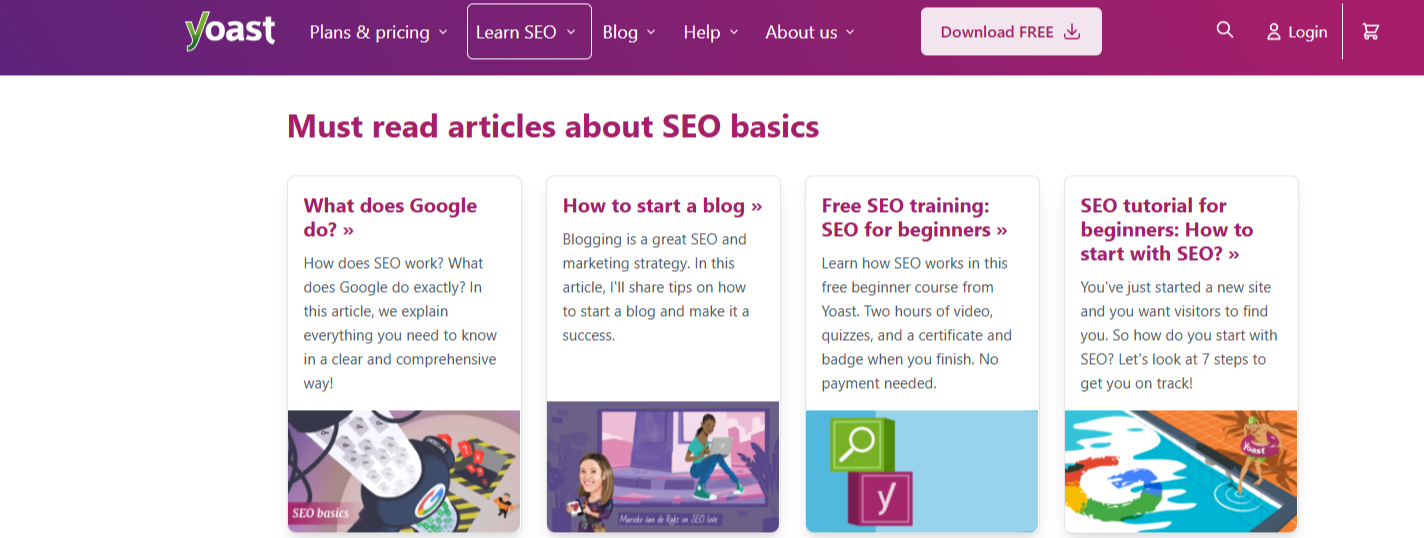Expand the About us chevron
The height and width of the screenshot is (538, 1424).
850,32
